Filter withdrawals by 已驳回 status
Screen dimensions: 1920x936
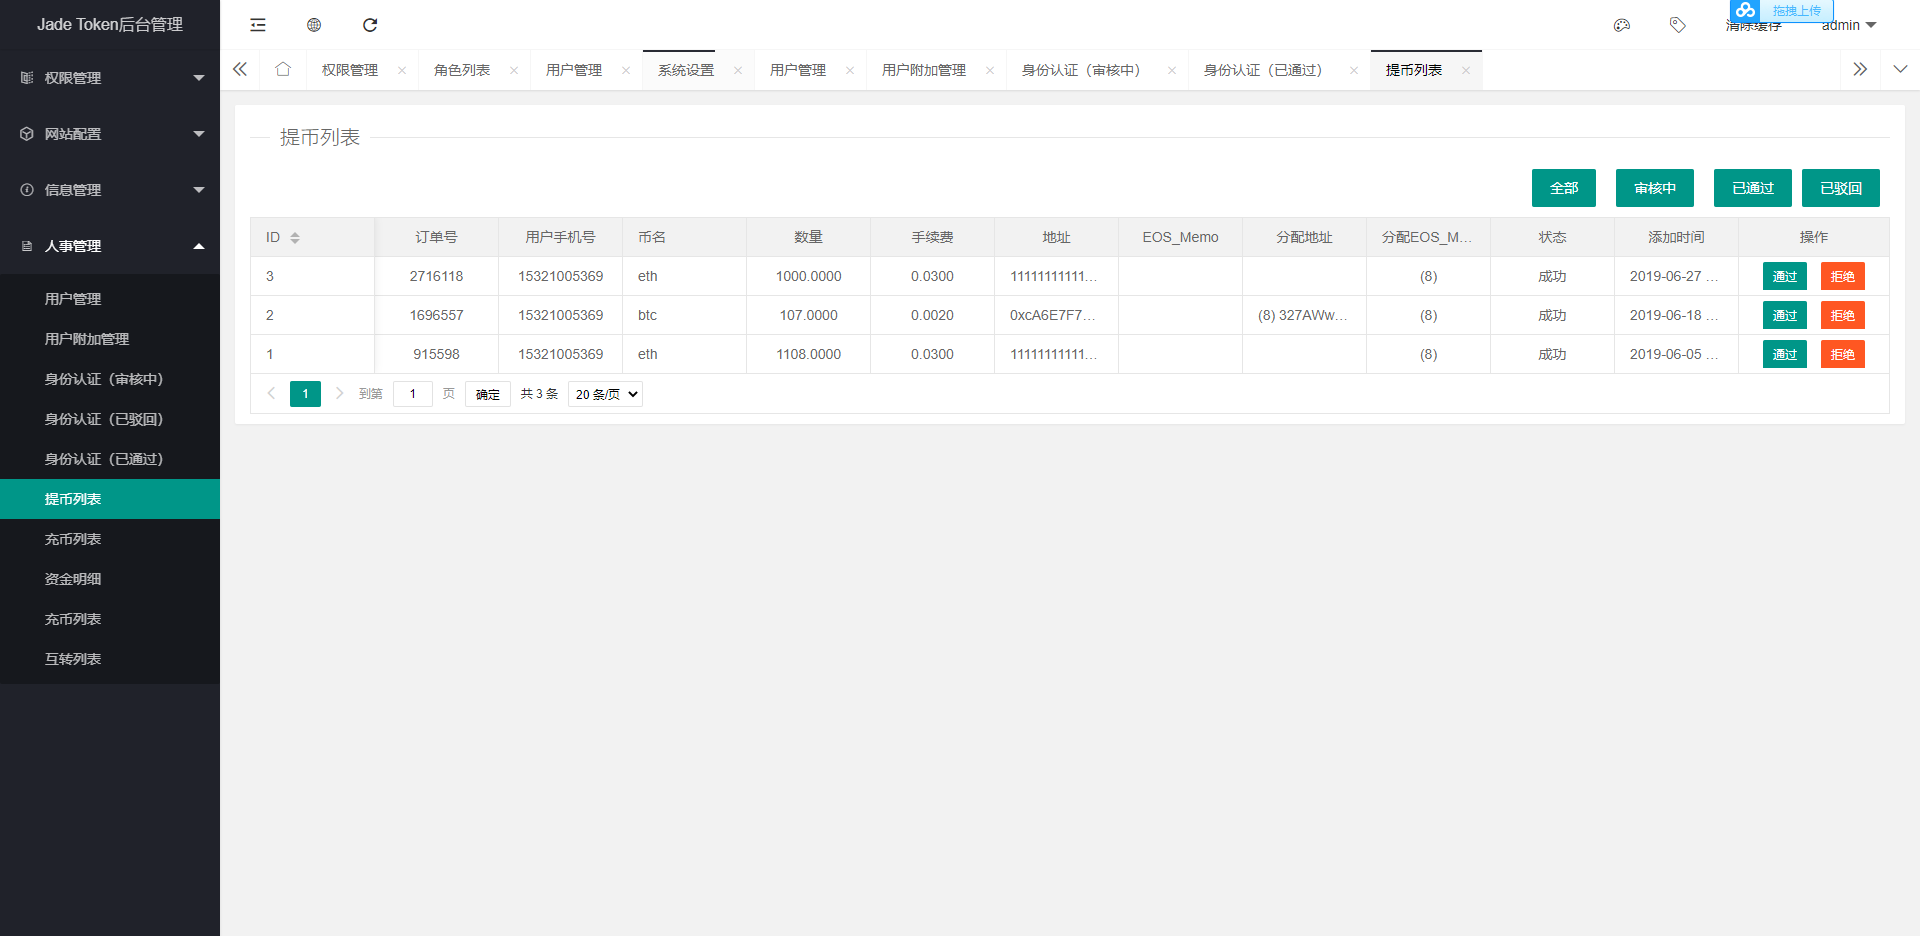1840,188
